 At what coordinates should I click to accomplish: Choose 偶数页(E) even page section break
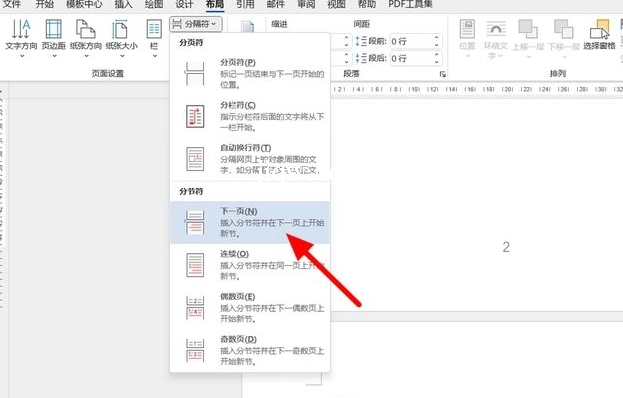pos(250,307)
